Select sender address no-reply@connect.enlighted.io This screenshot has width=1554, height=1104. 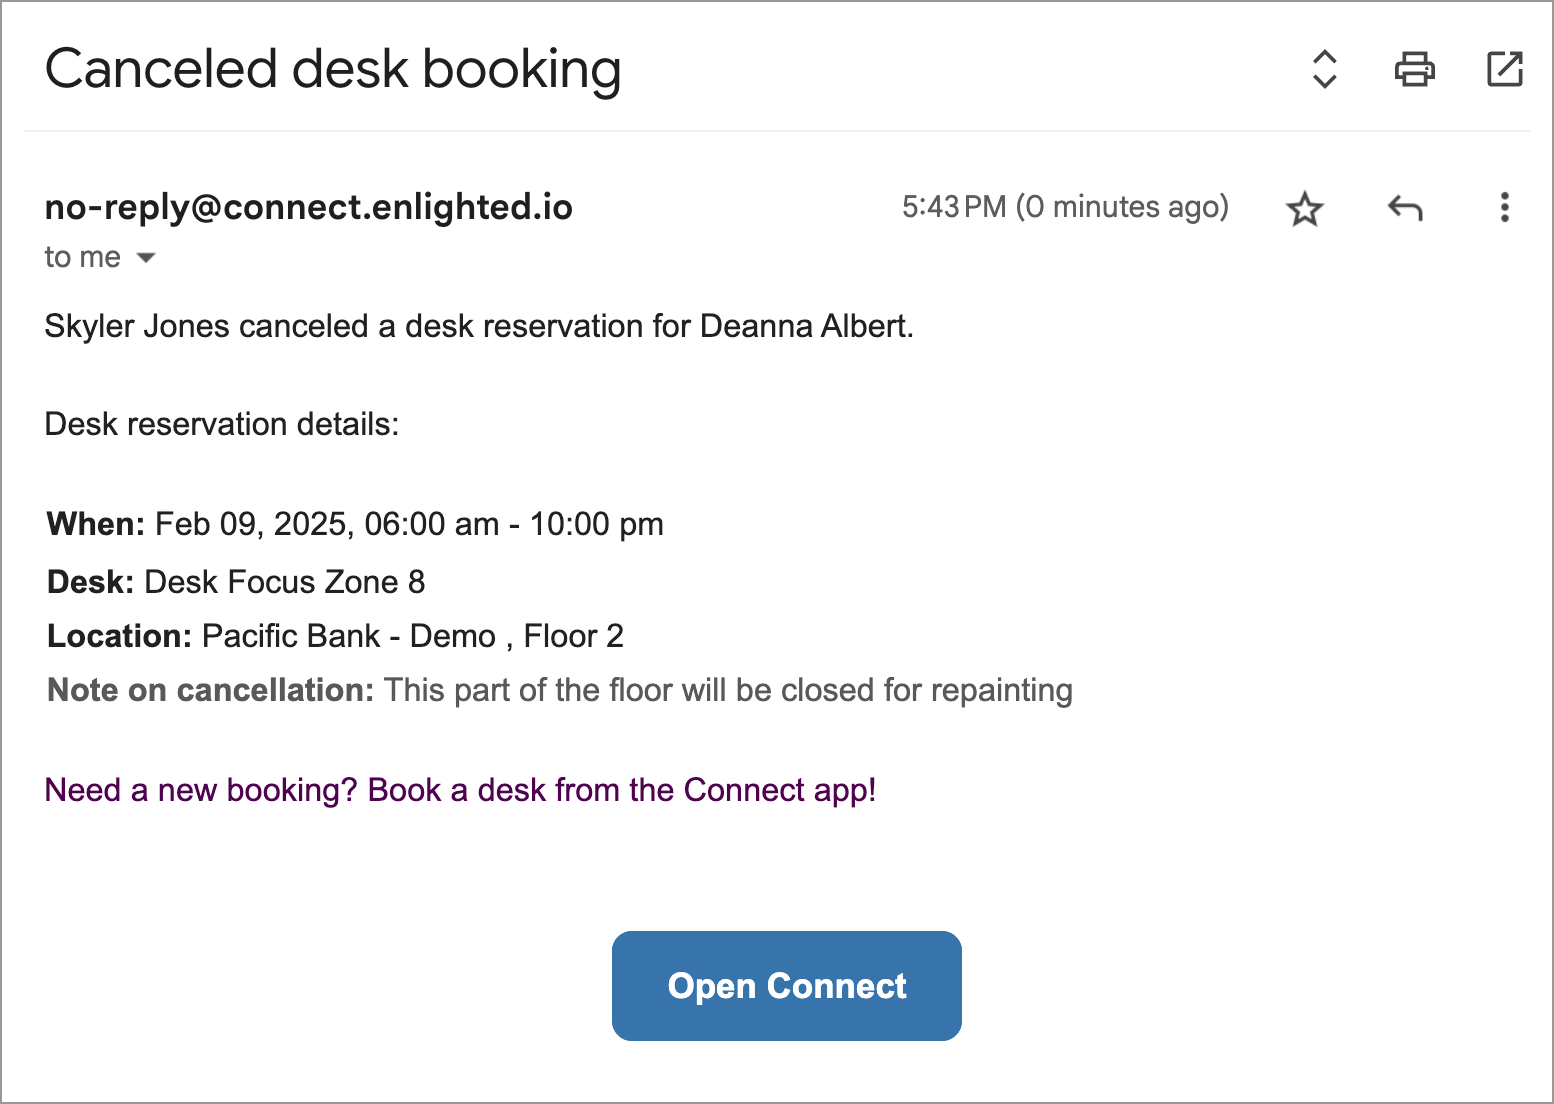point(309,207)
